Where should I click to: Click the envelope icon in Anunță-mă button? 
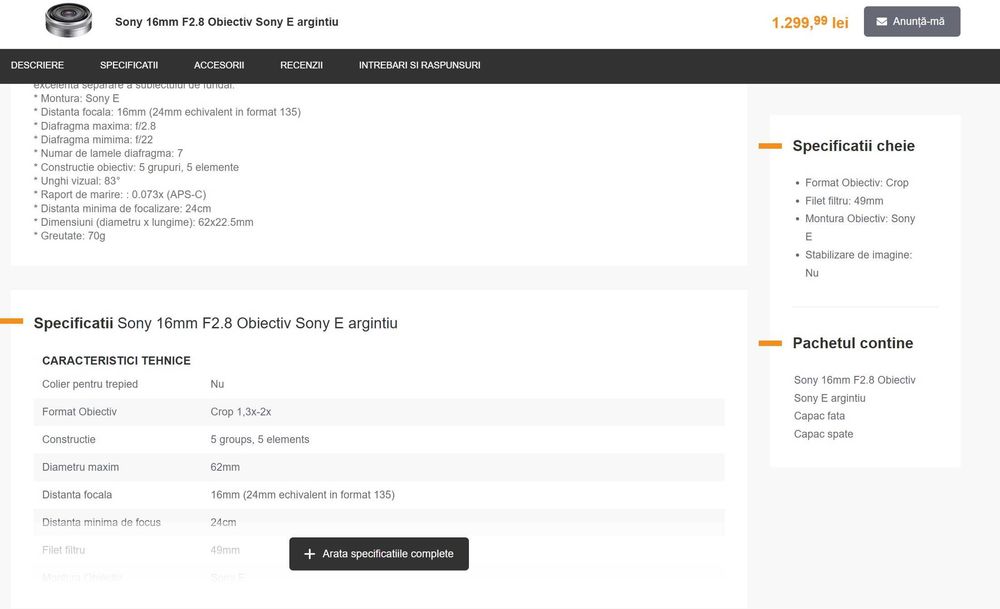tap(881, 22)
